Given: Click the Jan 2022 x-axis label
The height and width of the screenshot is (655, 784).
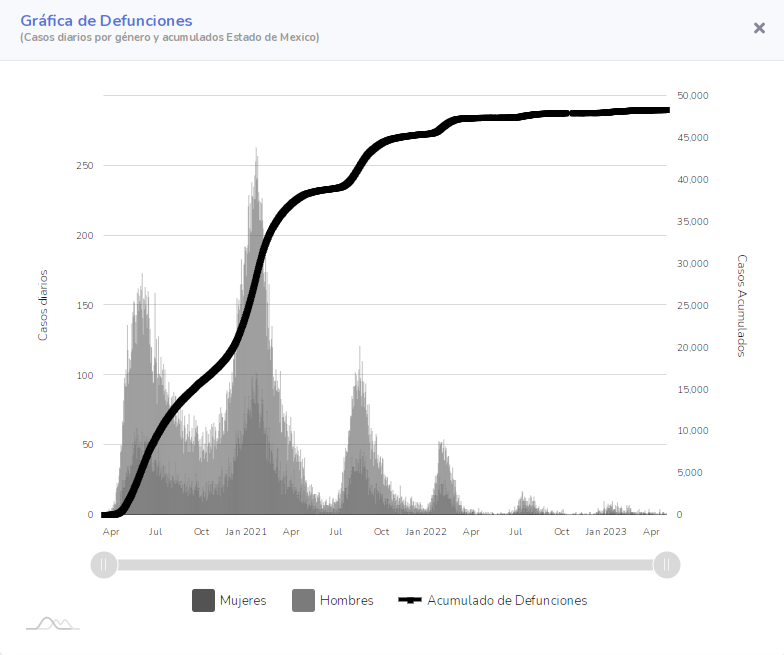Looking at the screenshot, I should (x=426, y=532).
